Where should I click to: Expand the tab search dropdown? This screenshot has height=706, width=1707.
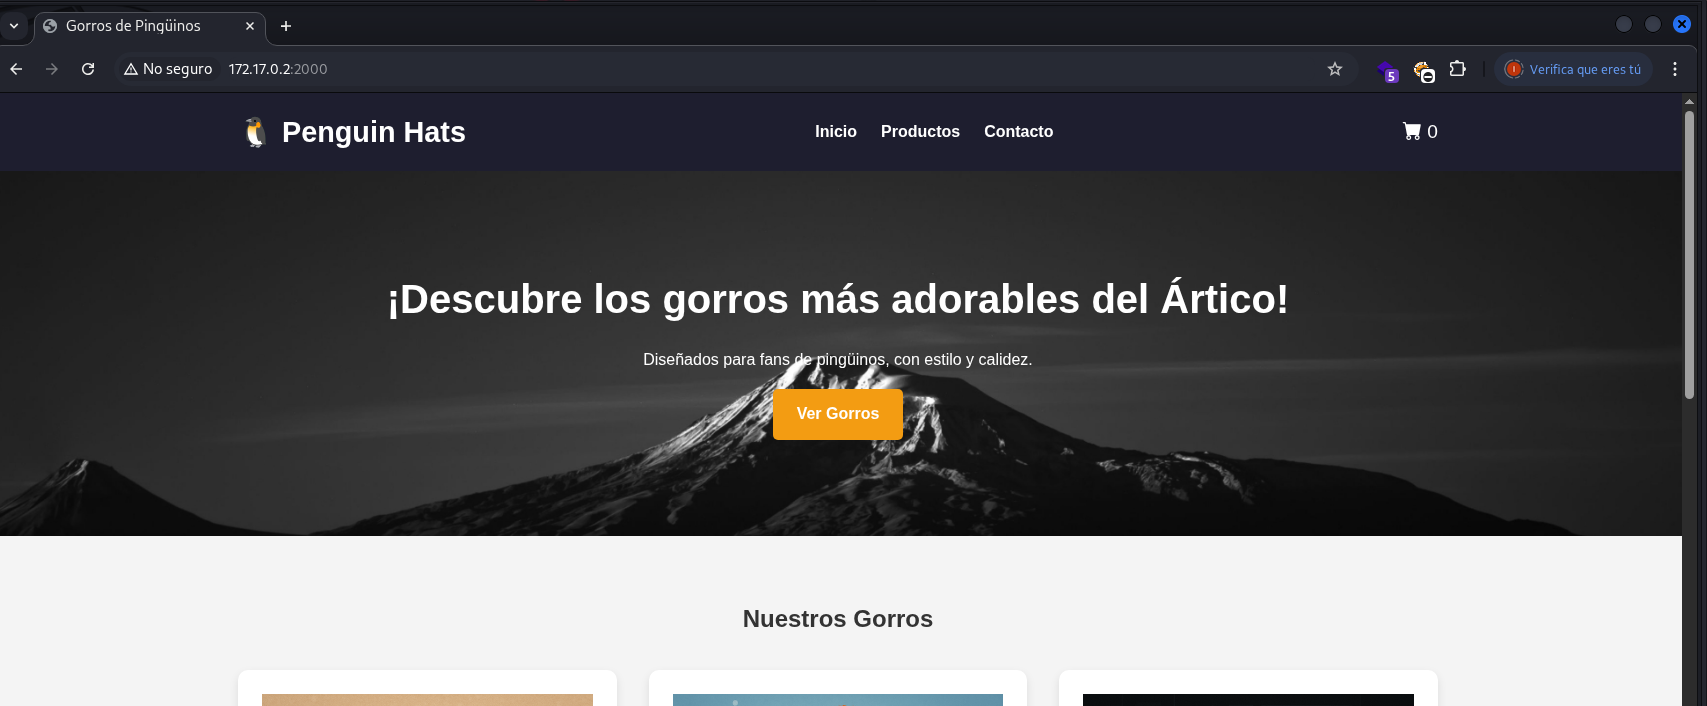[x=14, y=26]
